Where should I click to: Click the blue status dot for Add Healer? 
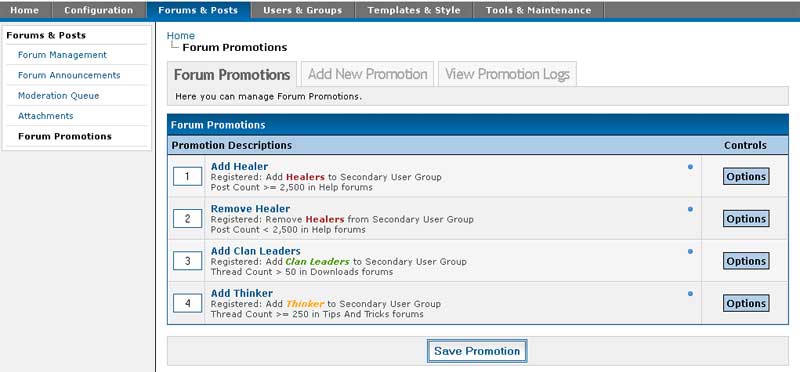point(690,167)
